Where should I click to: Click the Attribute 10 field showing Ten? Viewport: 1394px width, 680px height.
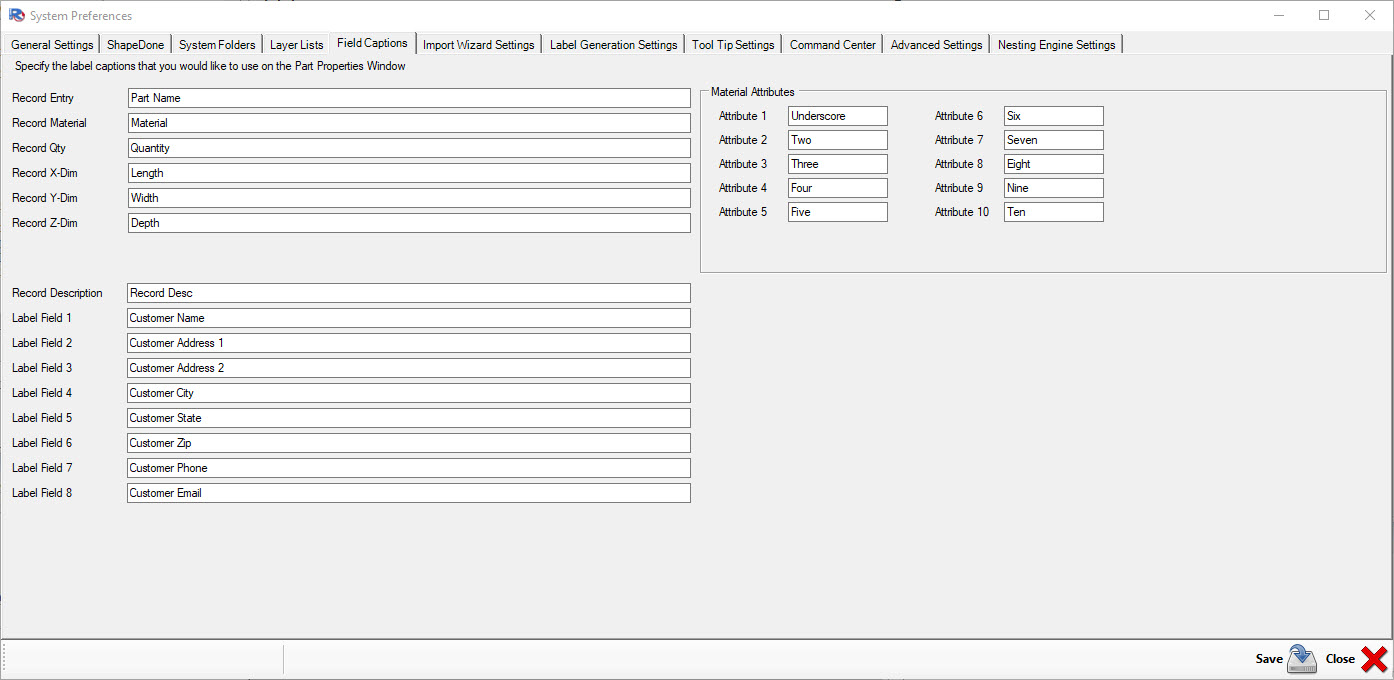[1053, 211]
